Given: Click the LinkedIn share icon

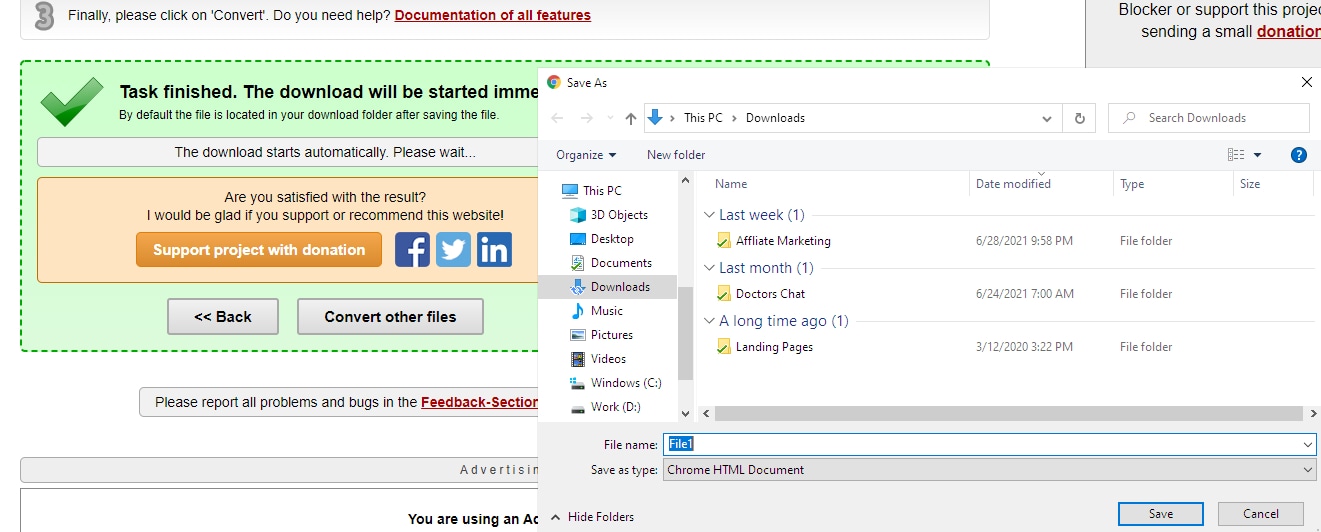Looking at the screenshot, I should (x=494, y=249).
